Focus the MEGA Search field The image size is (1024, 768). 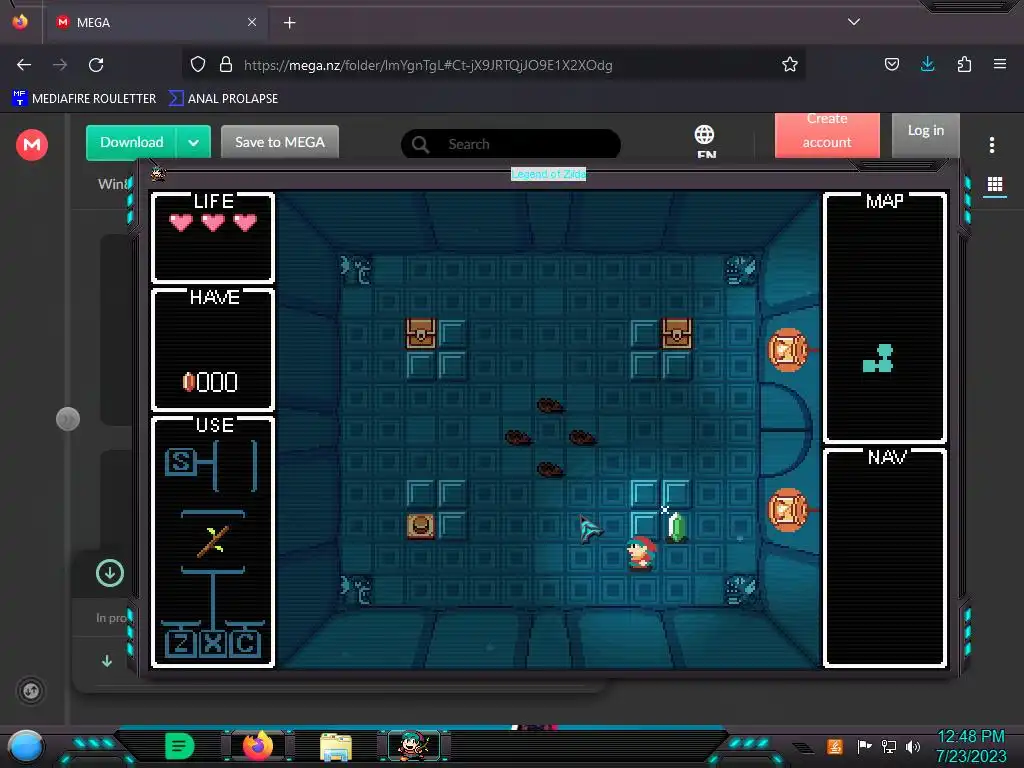[511, 144]
